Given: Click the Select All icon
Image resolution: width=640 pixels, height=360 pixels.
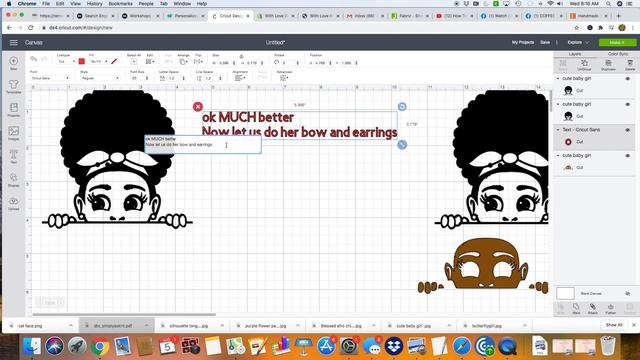Looking at the screenshot, I should (x=133, y=62).
